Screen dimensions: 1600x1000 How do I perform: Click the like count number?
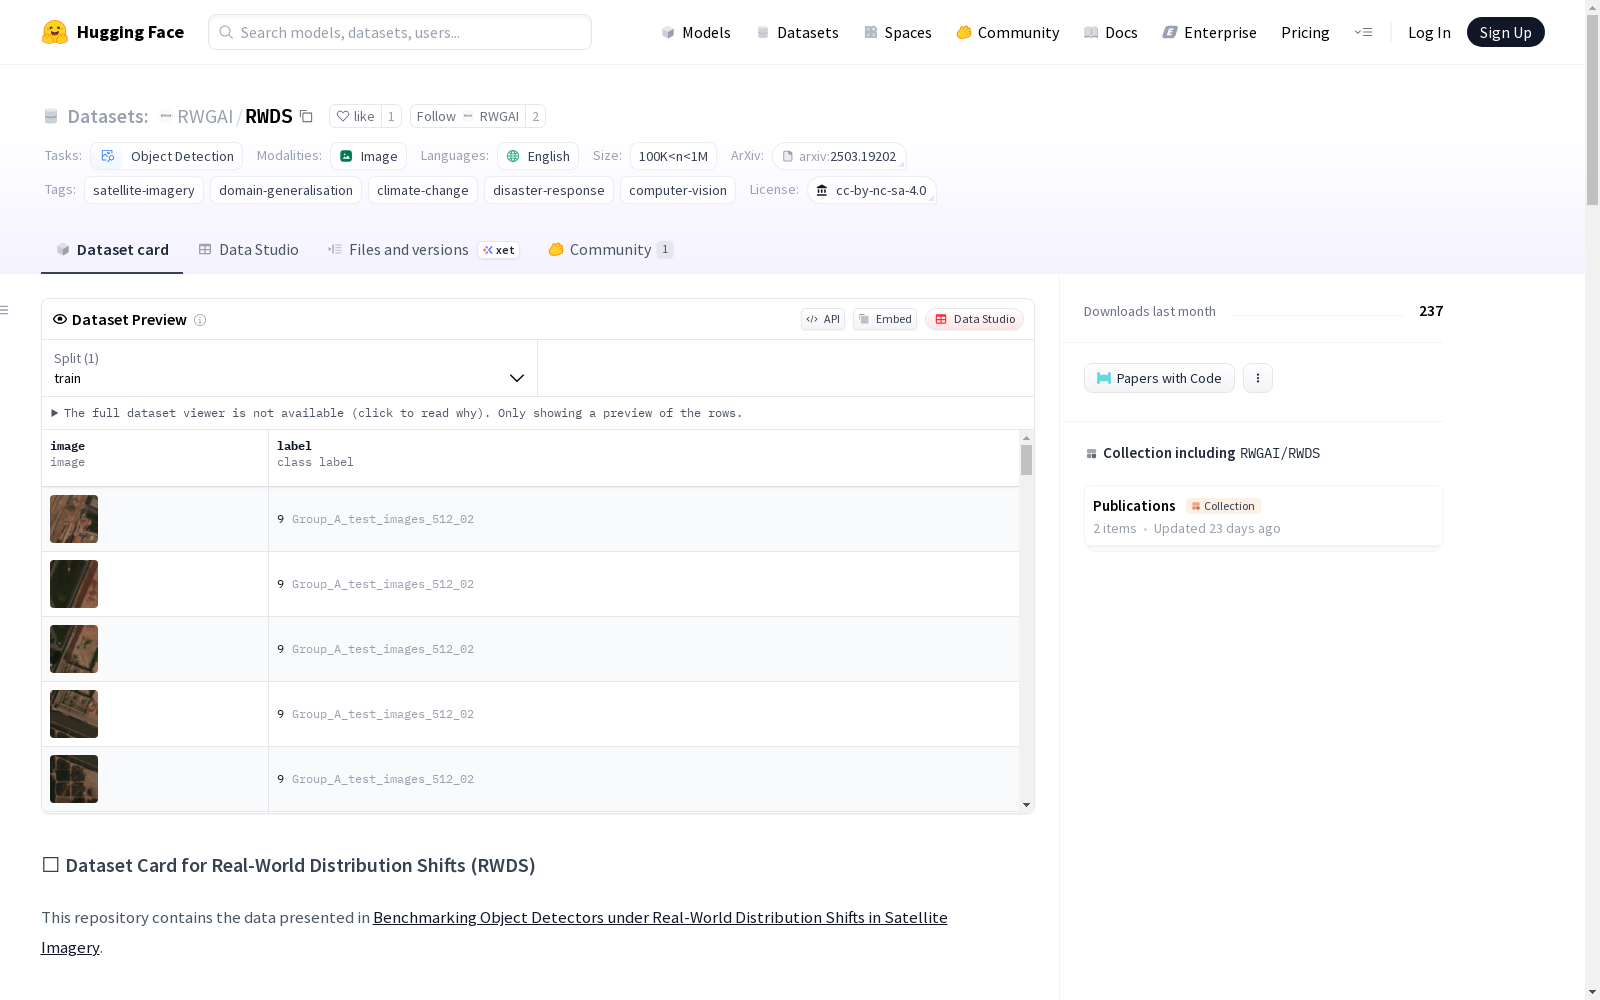pos(391,116)
